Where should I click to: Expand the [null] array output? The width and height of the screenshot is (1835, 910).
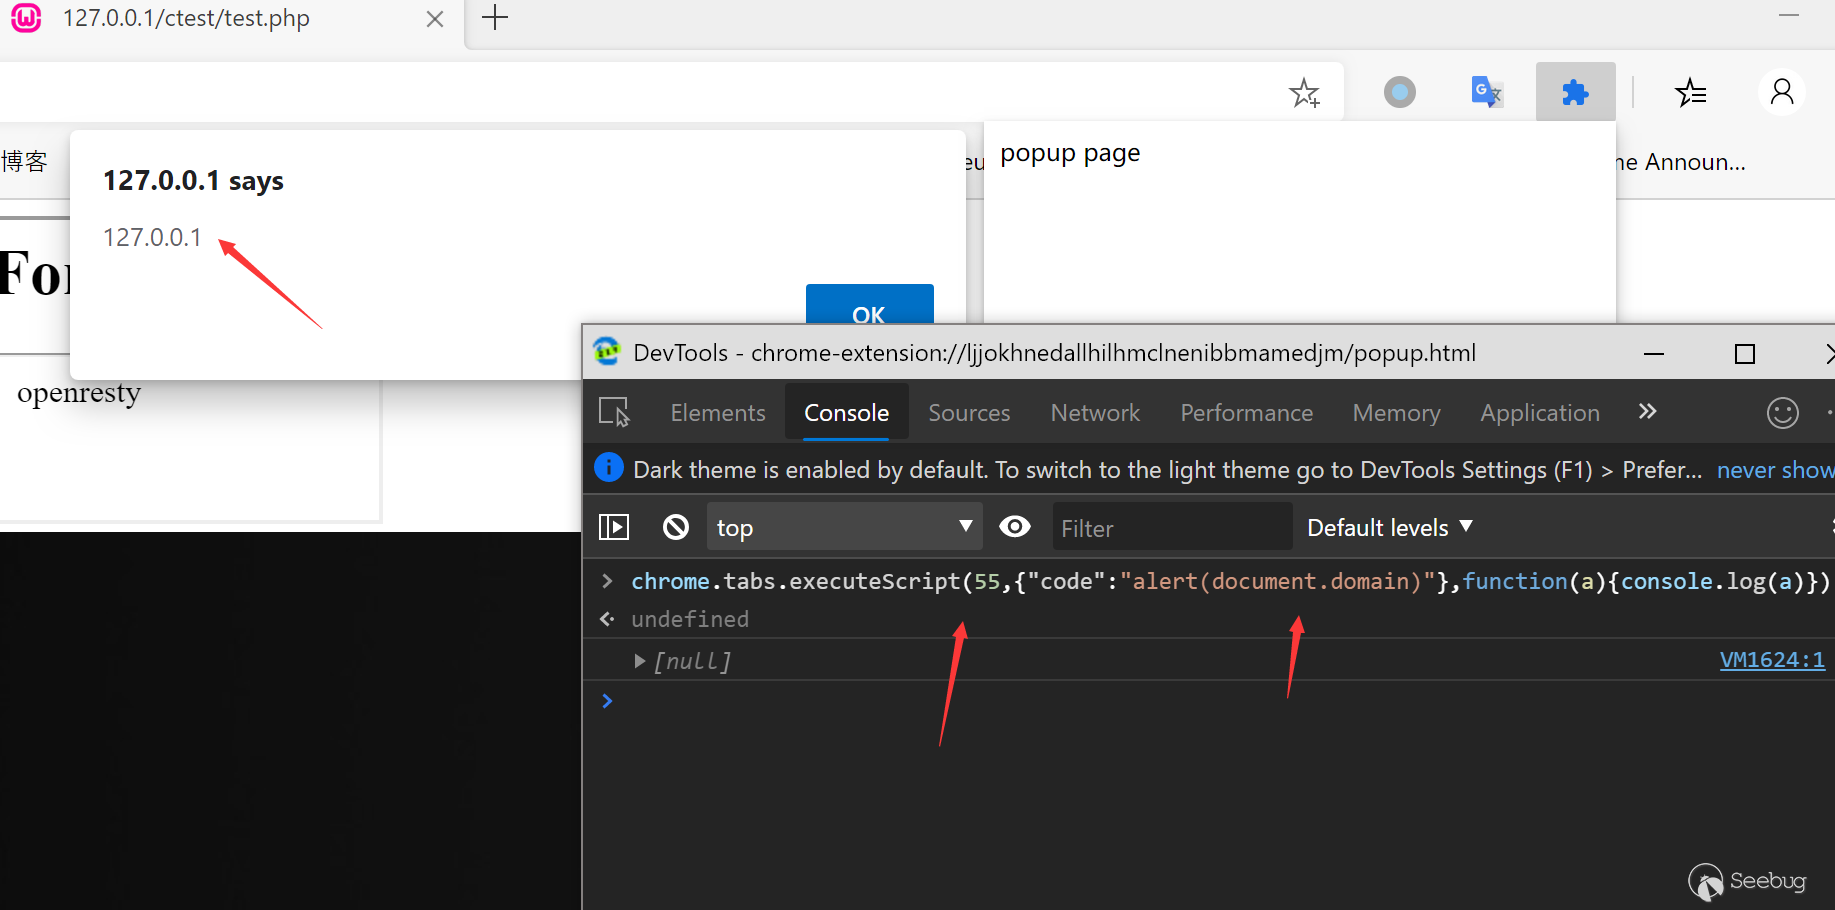click(640, 661)
